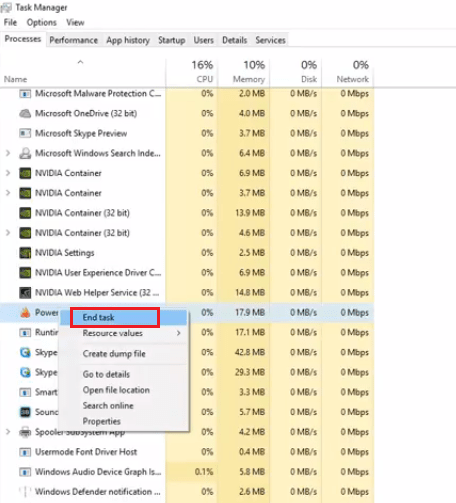Expand the NVIDIA Container 3.7 MB row
This screenshot has height=503, width=456.
8,193
